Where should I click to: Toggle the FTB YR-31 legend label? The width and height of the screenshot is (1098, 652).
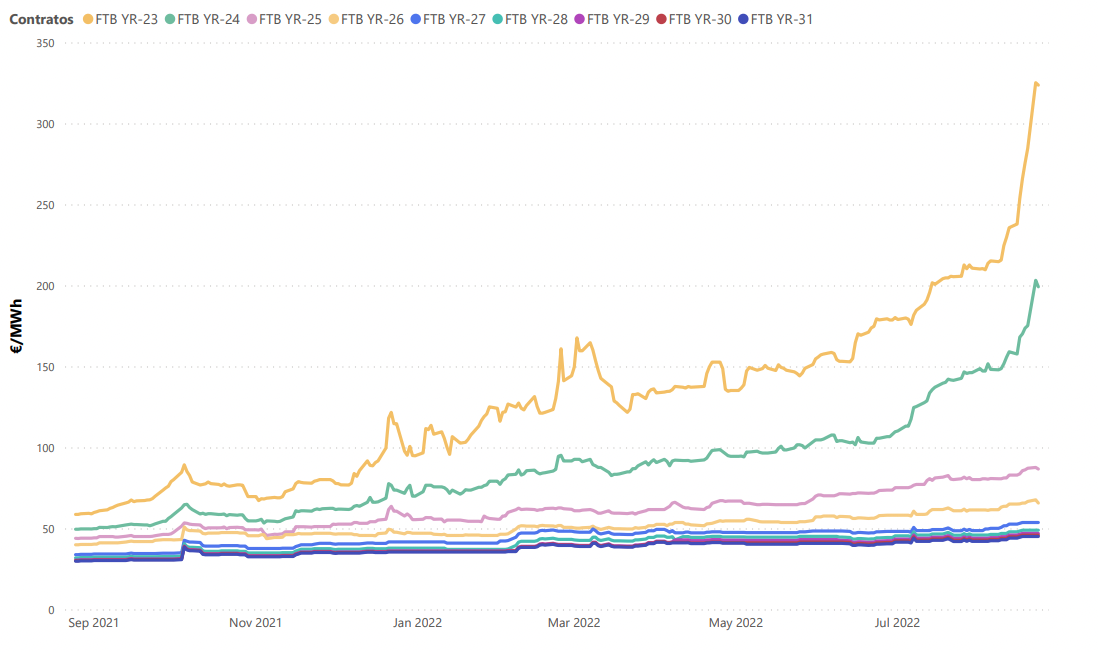click(780, 19)
